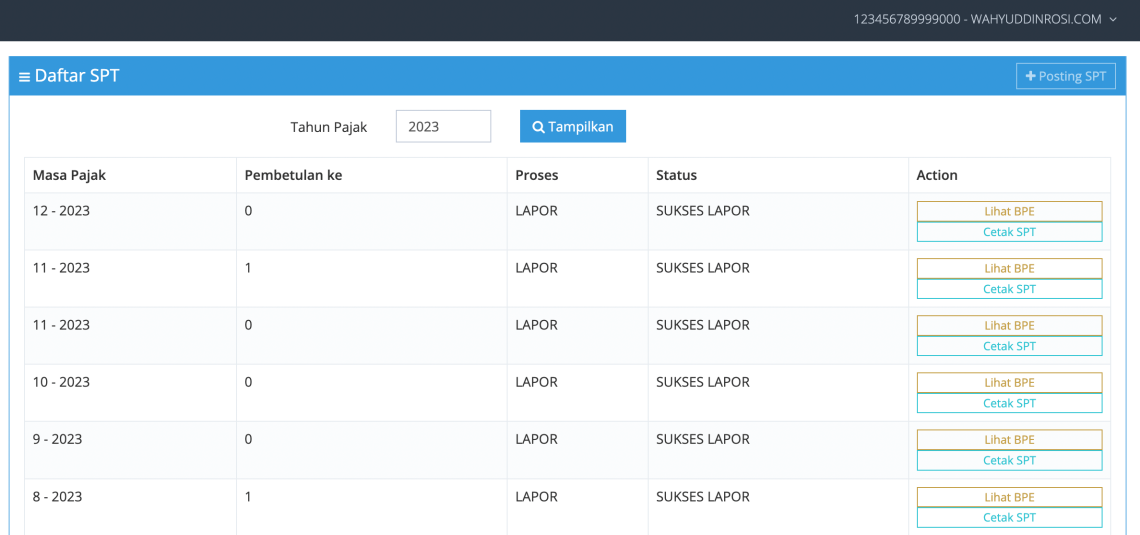View BPE for 8 - 2023
This screenshot has height=535, width=1140.
[1009, 497]
